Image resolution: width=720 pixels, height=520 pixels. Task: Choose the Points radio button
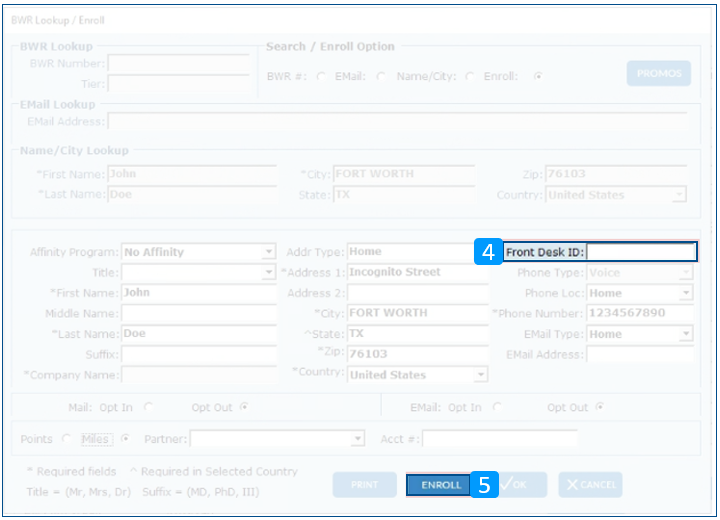tap(66, 439)
